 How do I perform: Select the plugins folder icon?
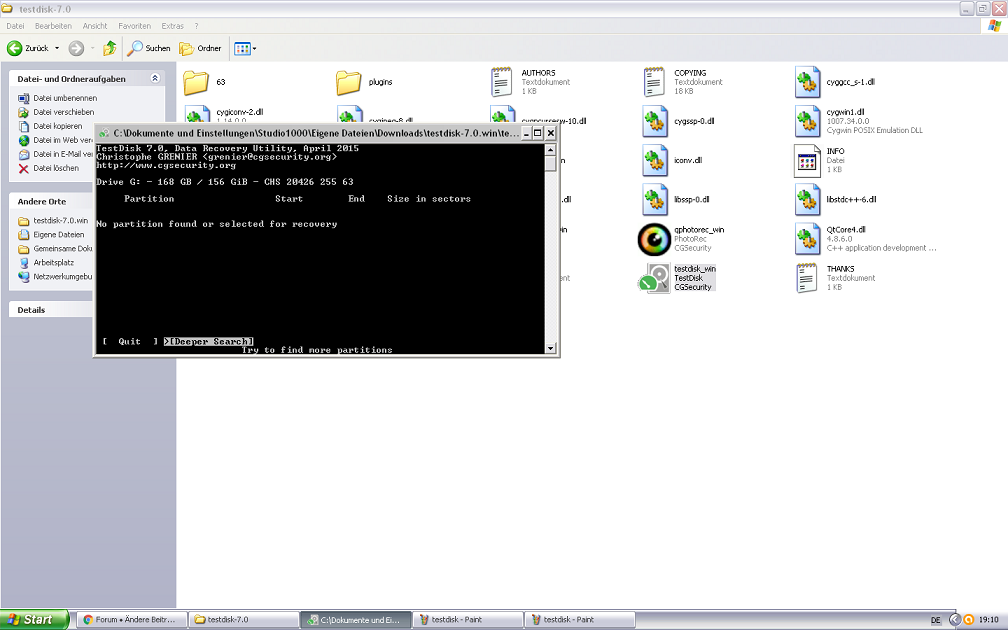coord(348,82)
